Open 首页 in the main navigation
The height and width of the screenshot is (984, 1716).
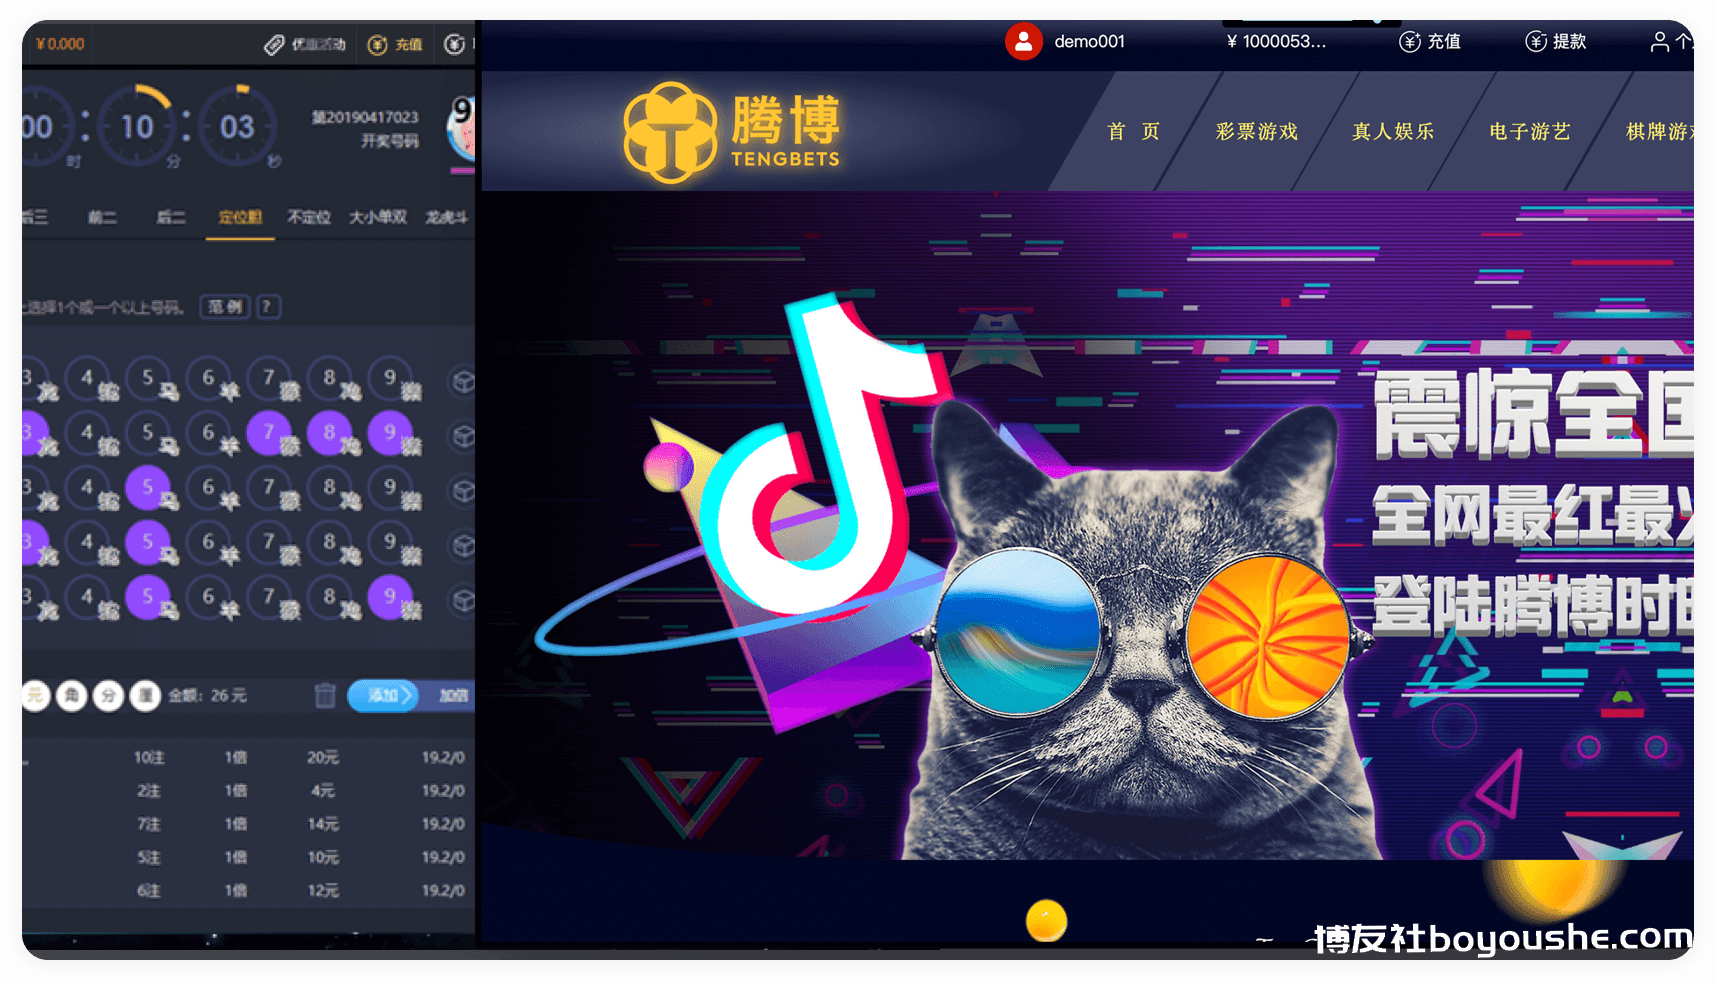click(x=1133, y=131)
